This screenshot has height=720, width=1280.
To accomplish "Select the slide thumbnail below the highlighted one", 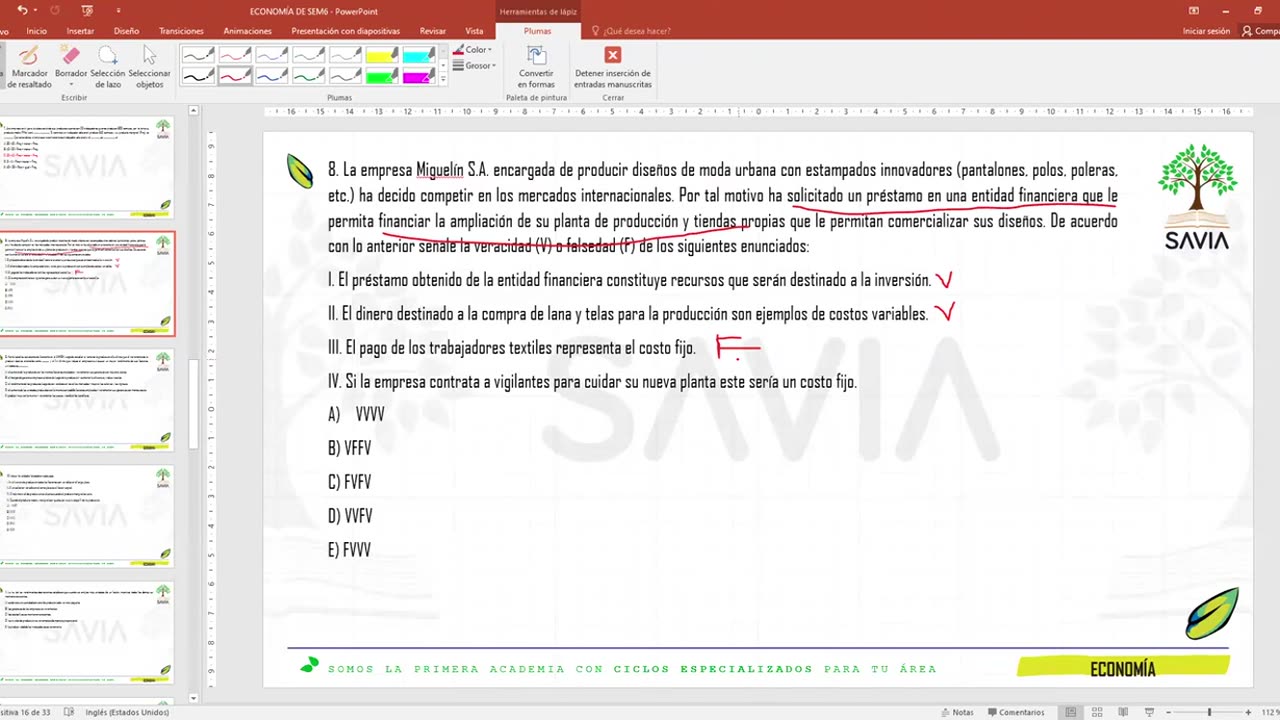I will pyautogui.click(x=87, y=401).
